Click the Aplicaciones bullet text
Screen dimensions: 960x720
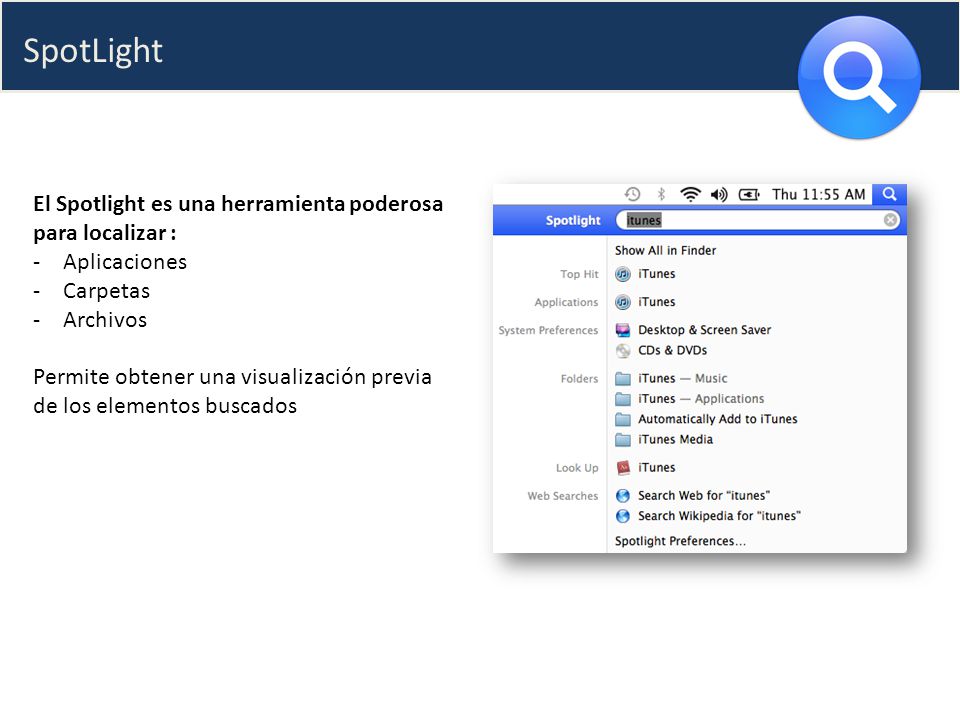tap(125, 262)
